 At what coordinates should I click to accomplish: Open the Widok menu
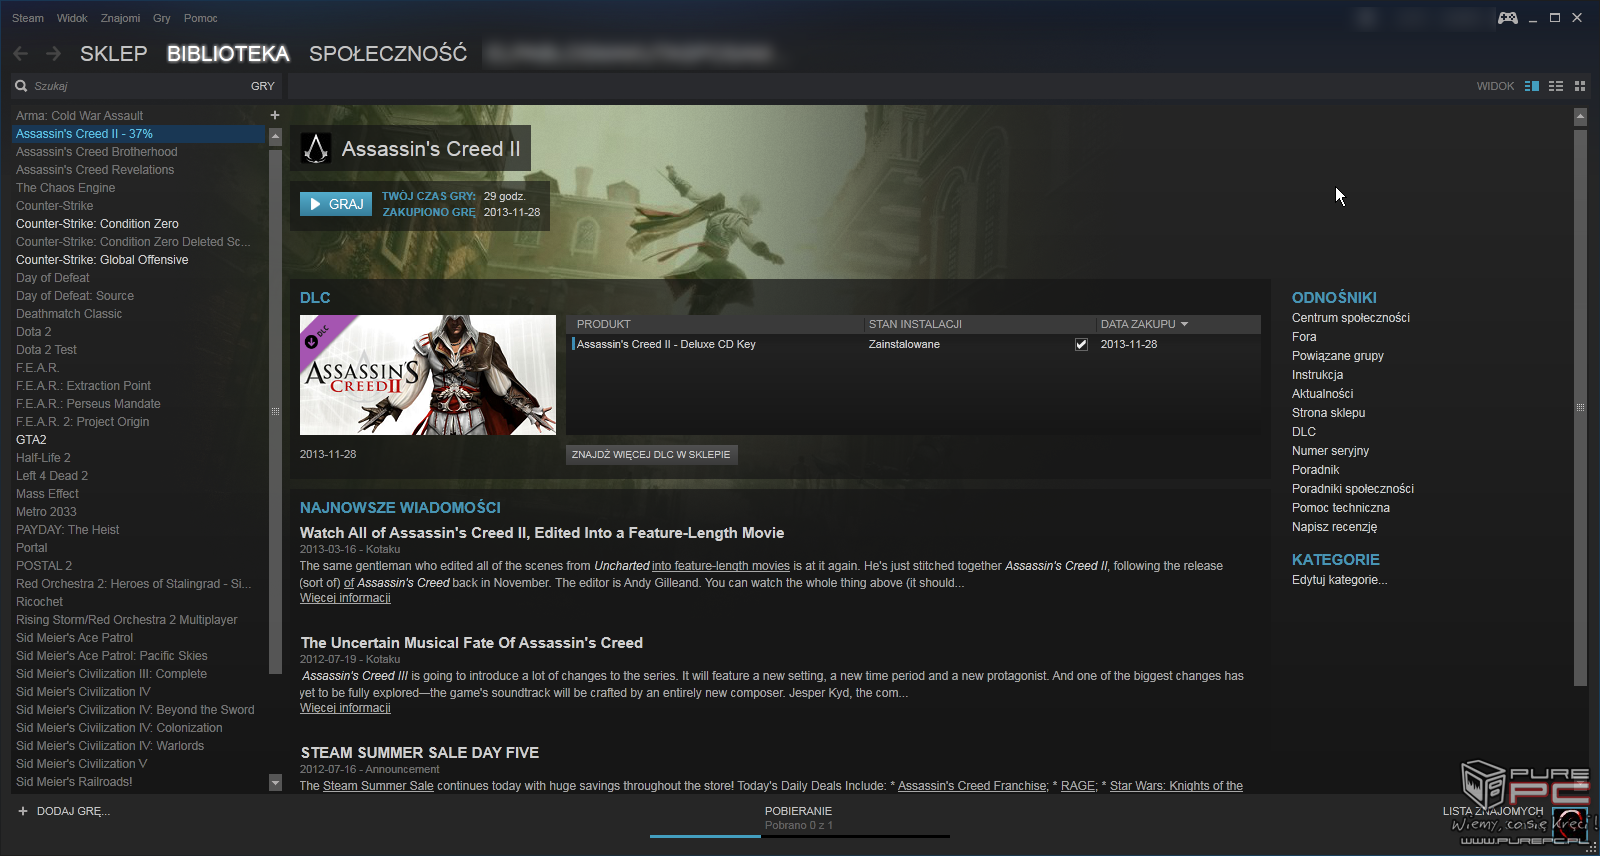(x=72, y=18)
